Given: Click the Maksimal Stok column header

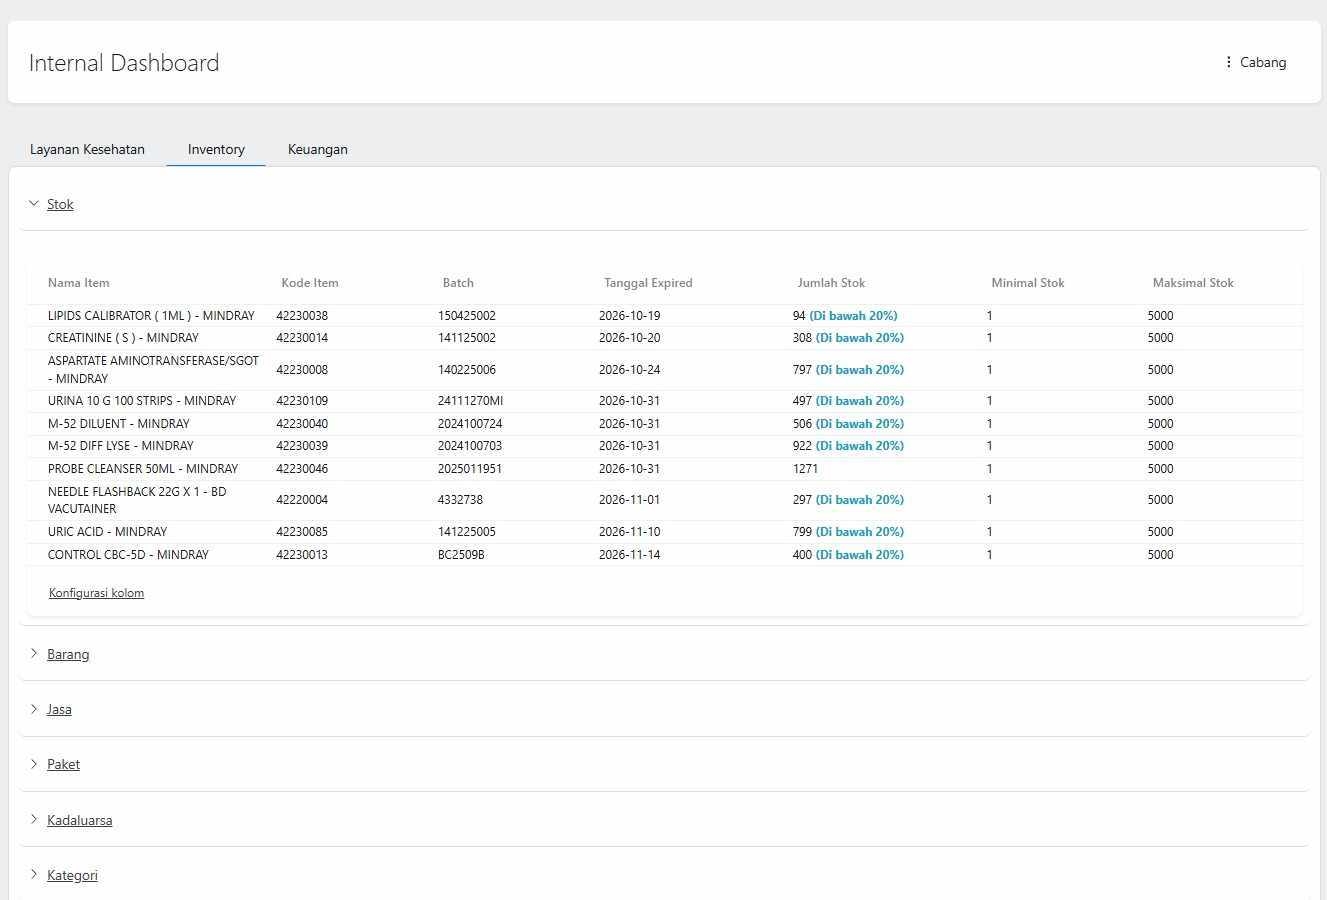Looking at the screenshot, I should pos(1193,283).
